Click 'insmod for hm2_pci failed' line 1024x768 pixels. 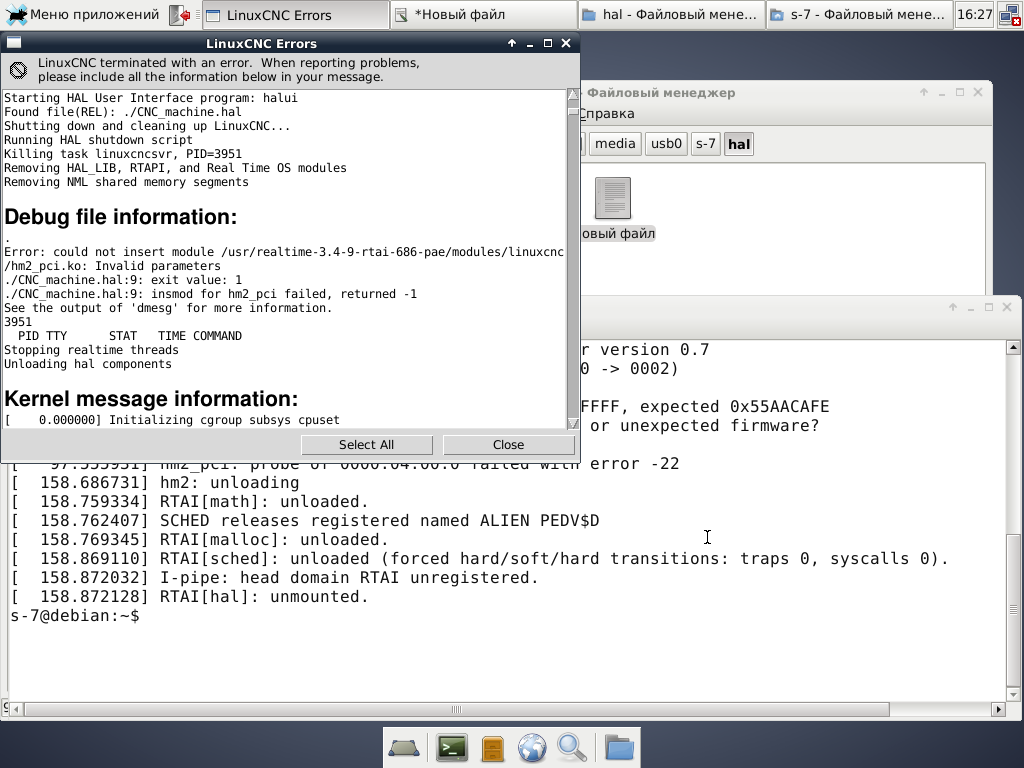click(210, 294)
